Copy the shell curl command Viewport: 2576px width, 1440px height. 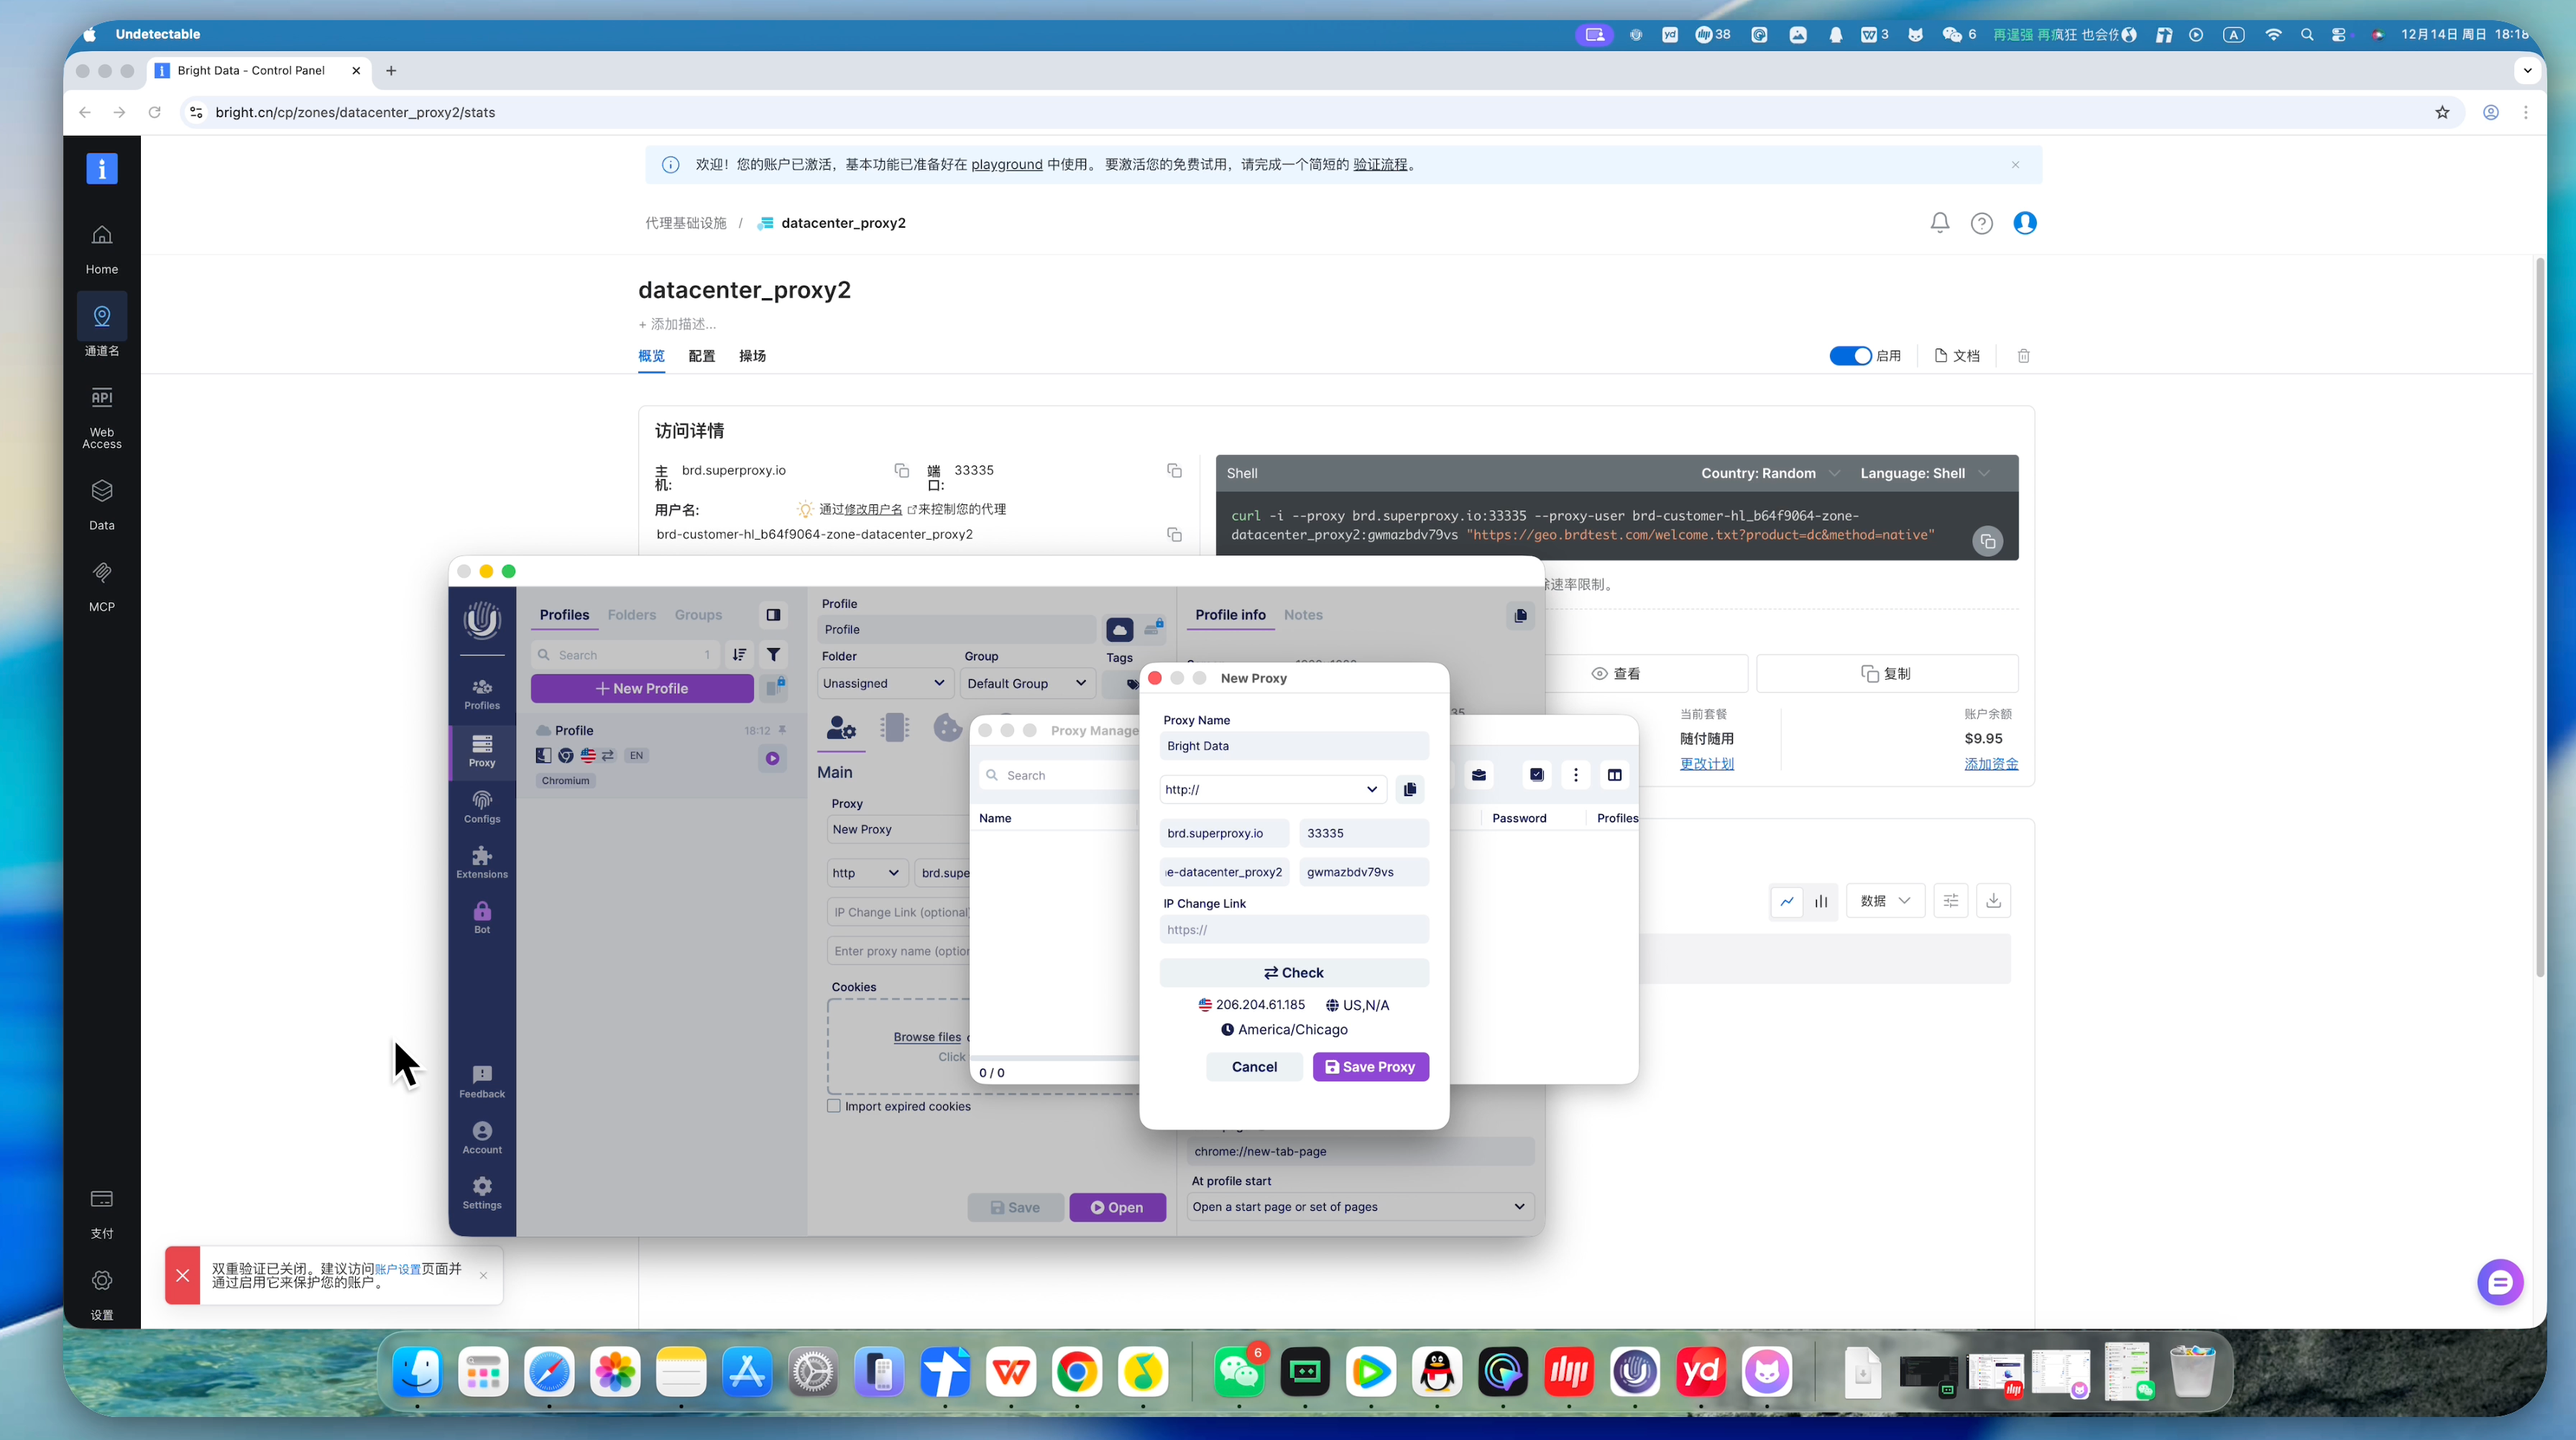(1987, 541)
